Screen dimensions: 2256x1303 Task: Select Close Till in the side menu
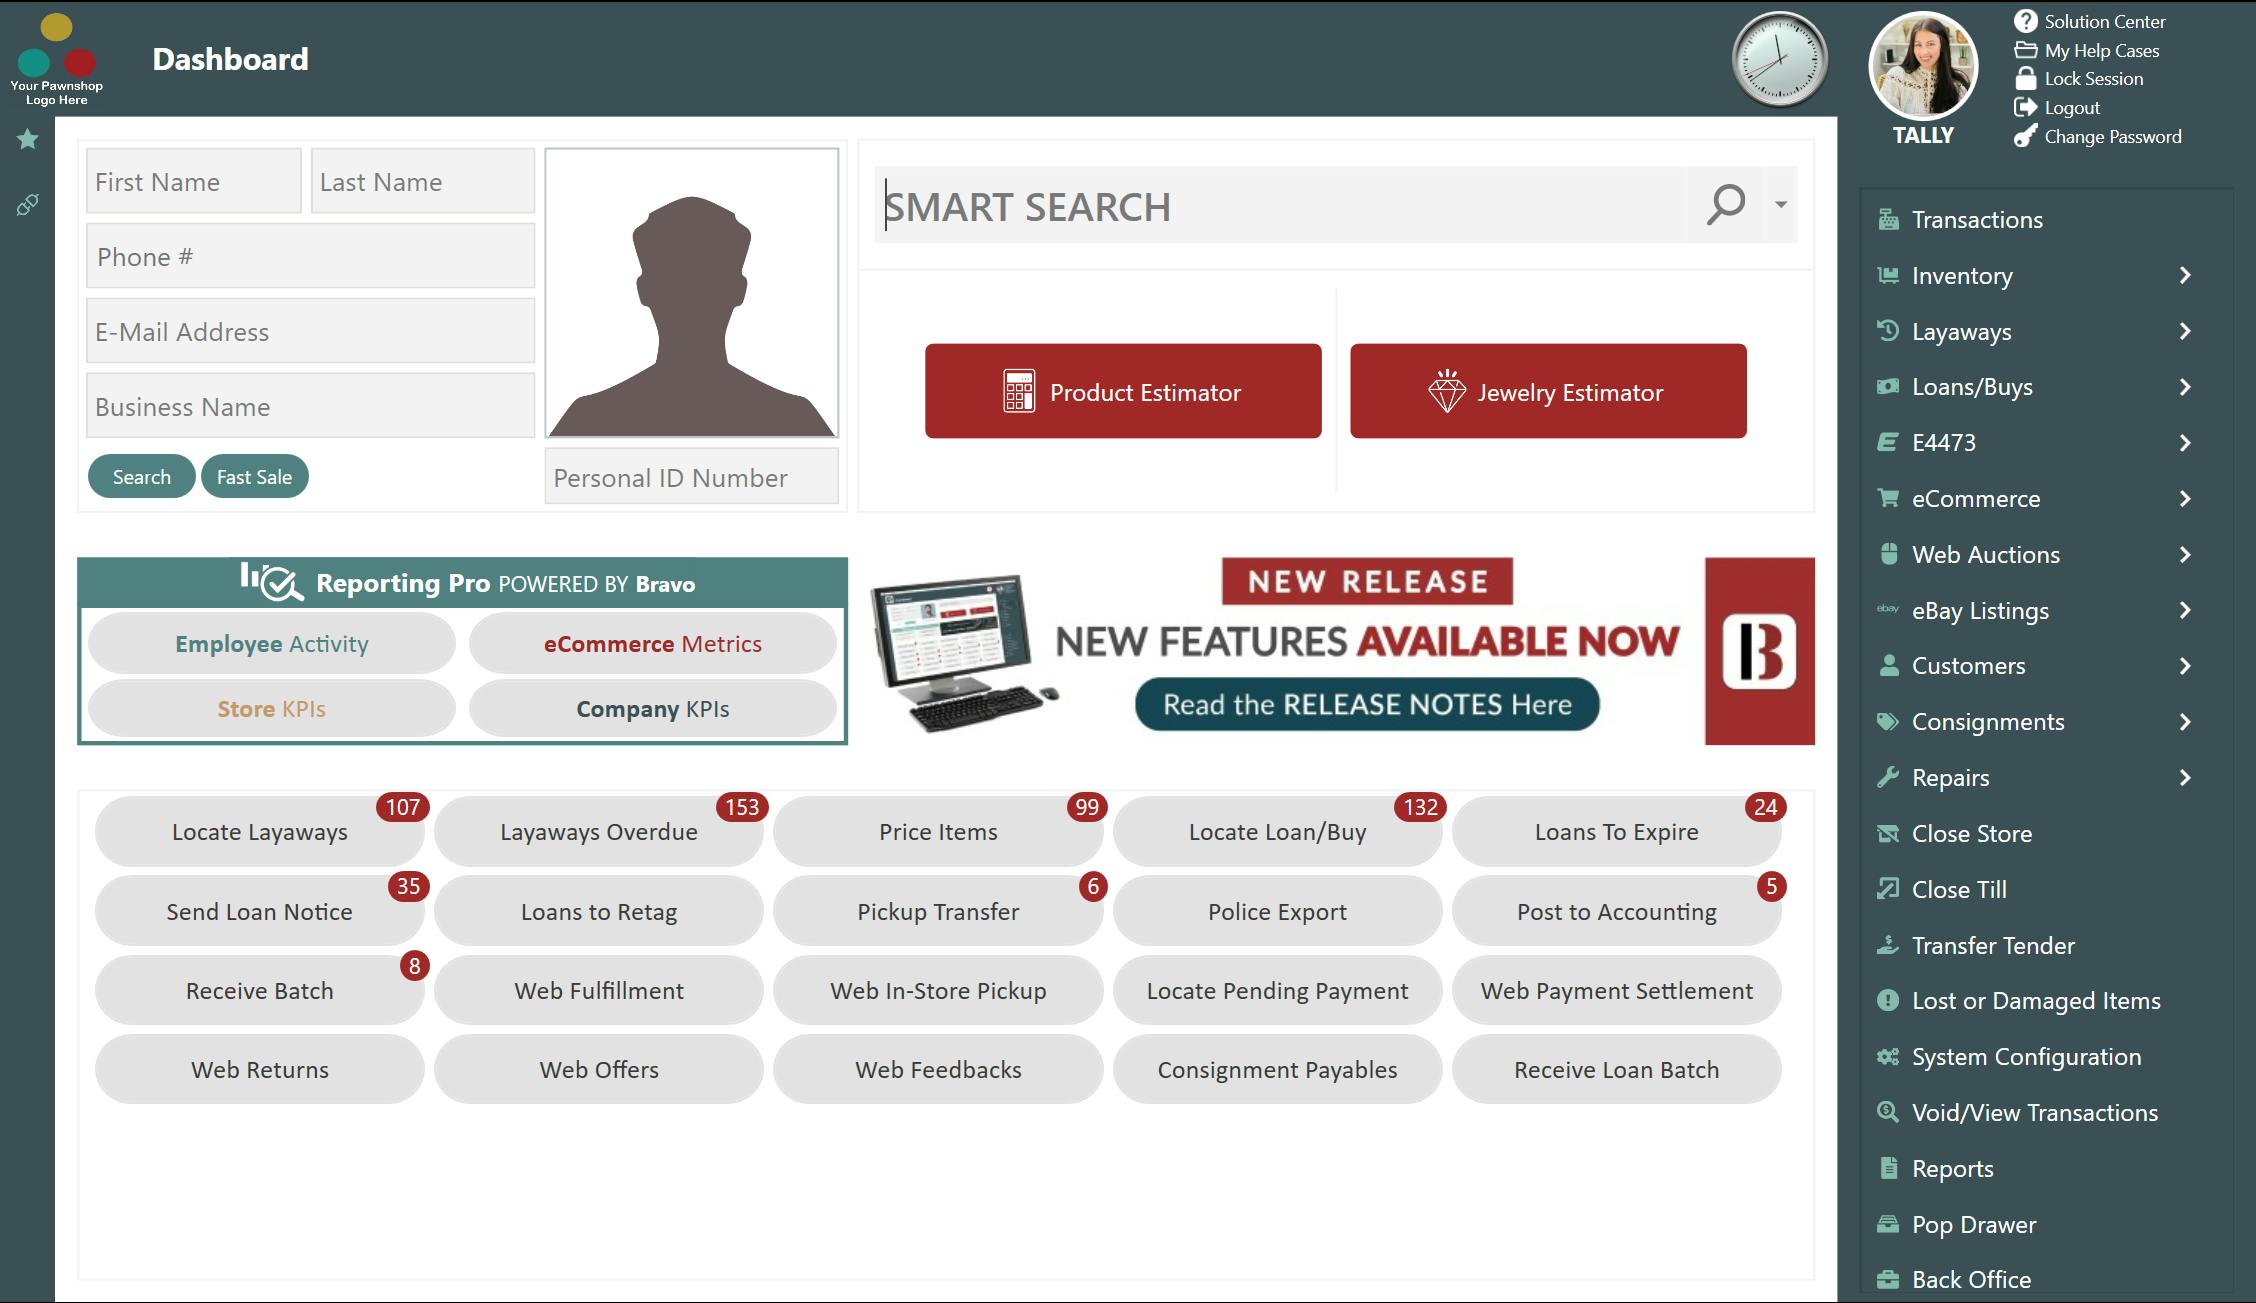coord(1958,889)
